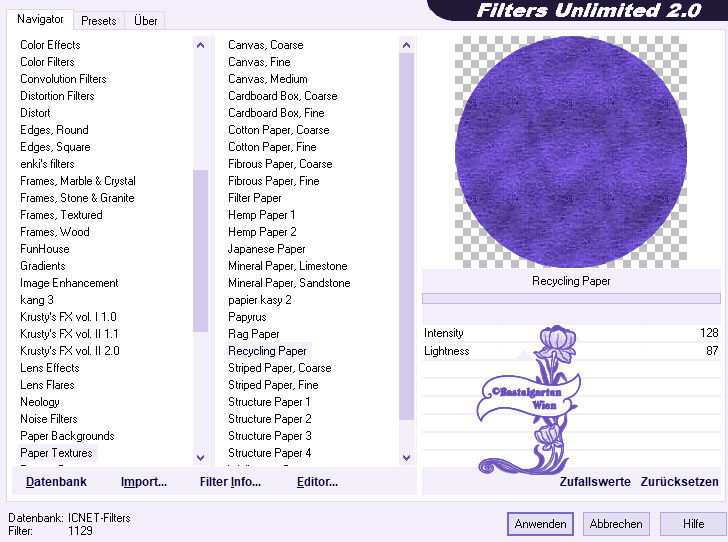The height and width of the screenshot is (542, 728).
Task: Select the Navigator tab
Action: [x=40, y=20]
